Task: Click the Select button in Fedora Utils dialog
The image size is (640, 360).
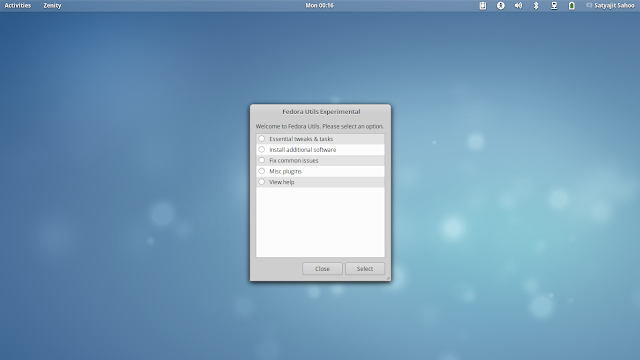Action: pyautogui.click(x=364, y=269)
